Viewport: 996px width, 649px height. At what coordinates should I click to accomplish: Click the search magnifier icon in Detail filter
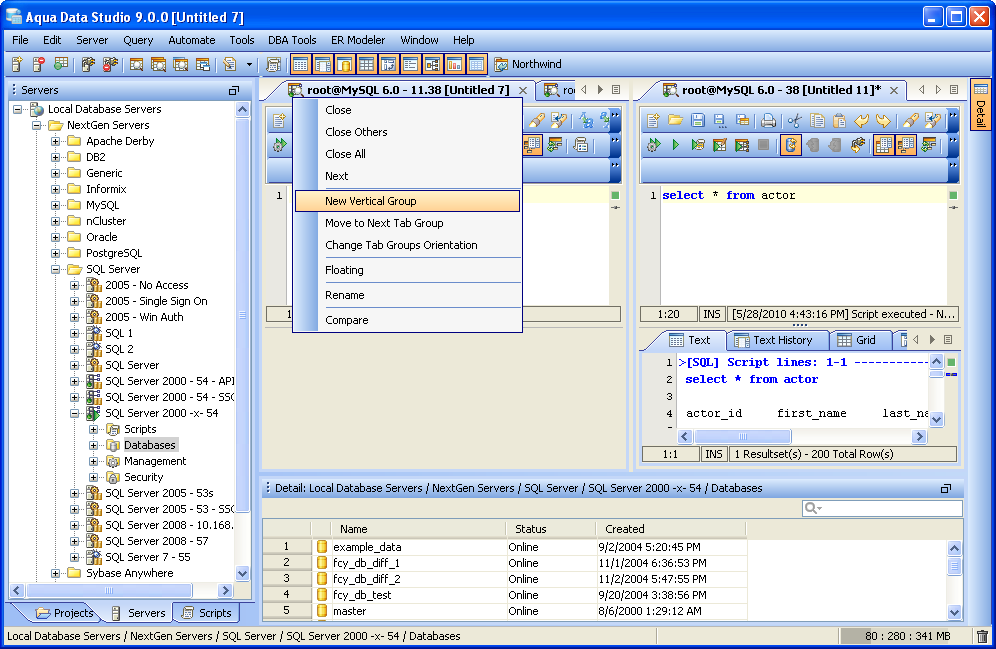[x=811, y=508]
